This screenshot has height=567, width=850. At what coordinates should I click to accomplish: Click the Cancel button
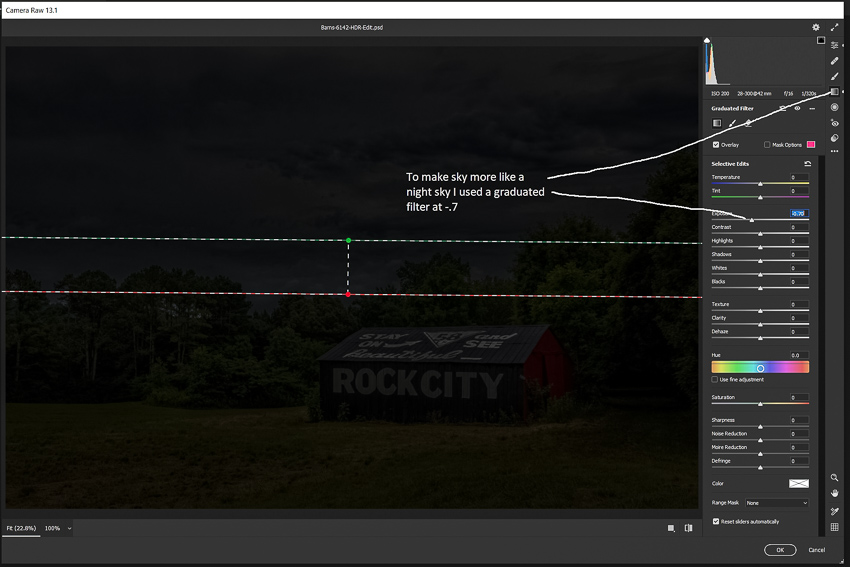click(x=816, y=550)
